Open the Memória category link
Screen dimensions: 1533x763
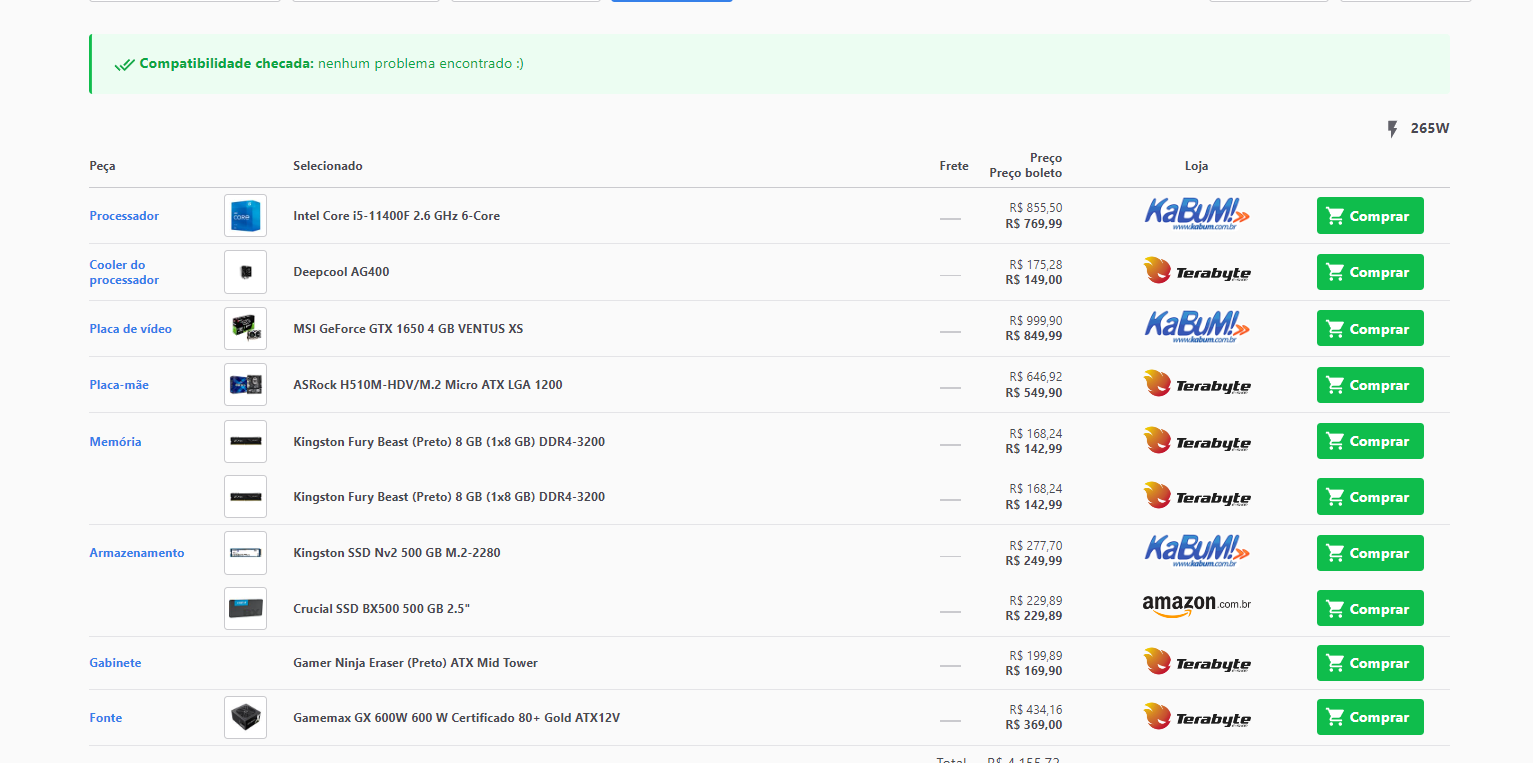coord(115,441)
